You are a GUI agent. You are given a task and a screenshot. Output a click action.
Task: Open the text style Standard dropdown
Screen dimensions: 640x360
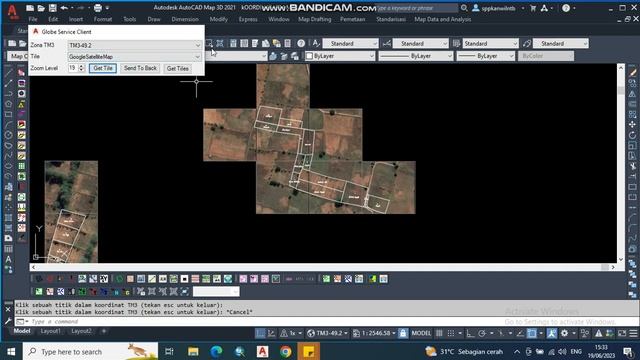tap(351, 43)
